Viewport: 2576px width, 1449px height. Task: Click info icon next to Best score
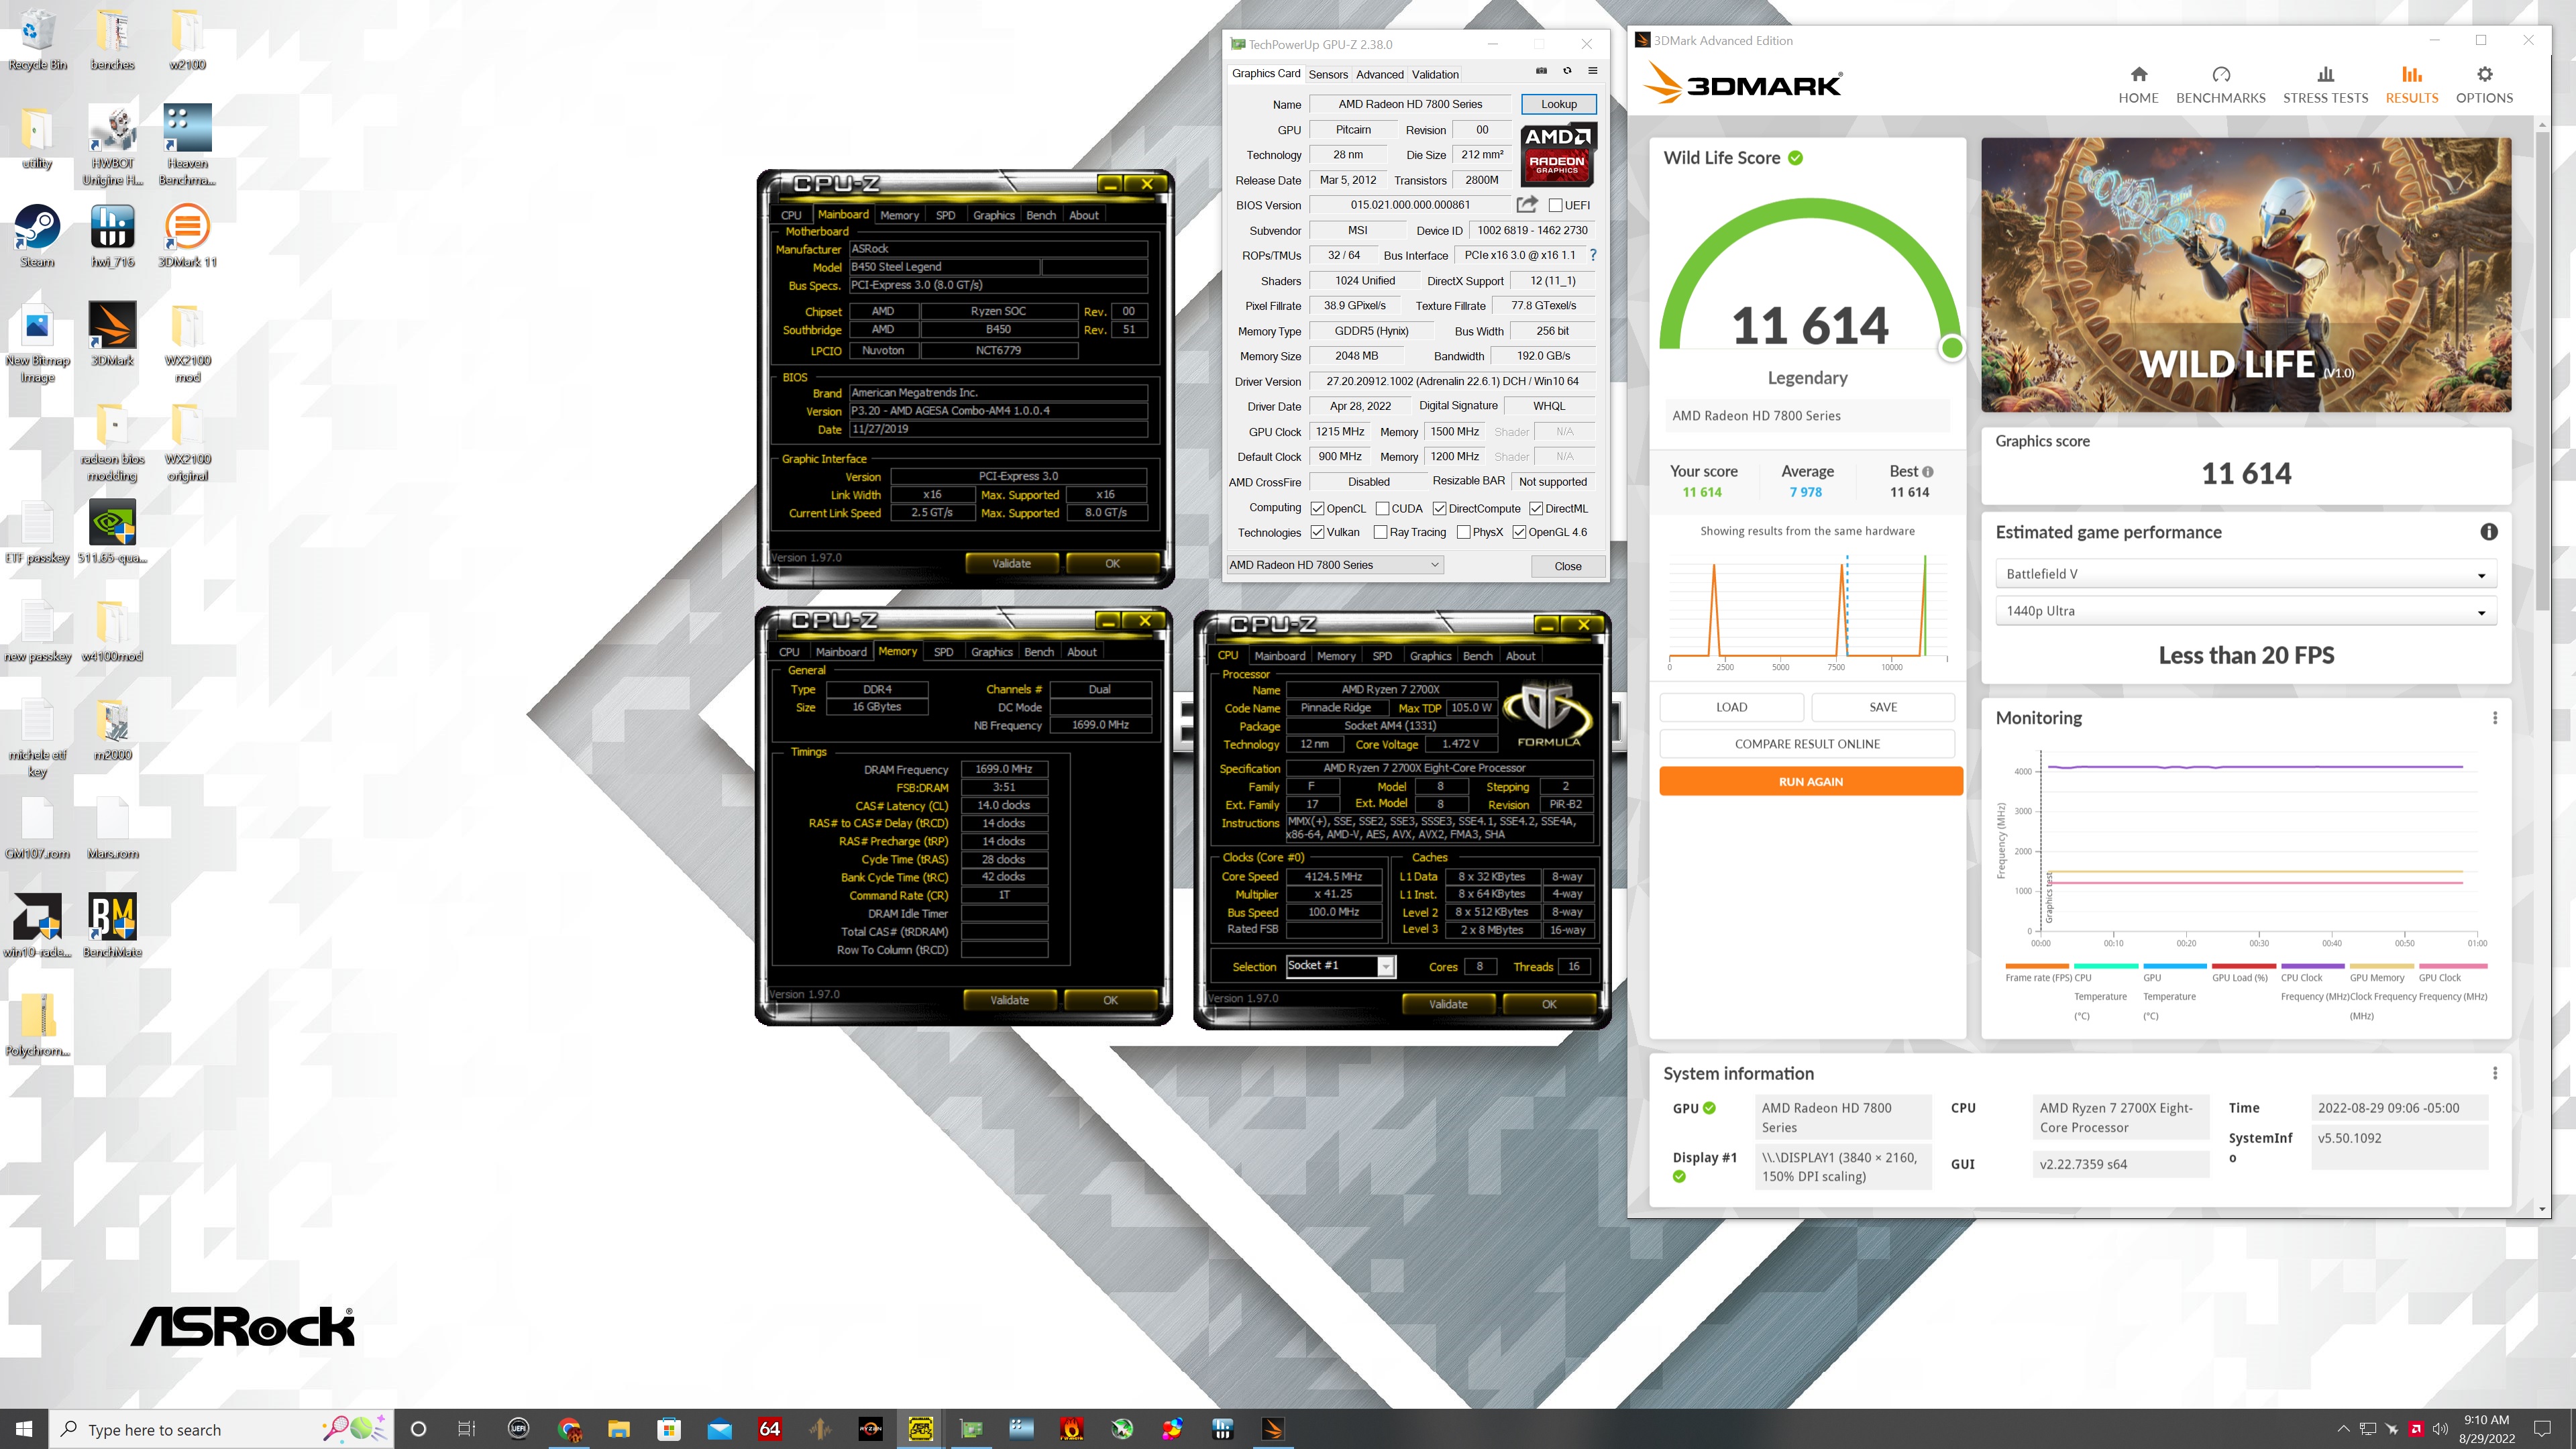pos(1928,472)
